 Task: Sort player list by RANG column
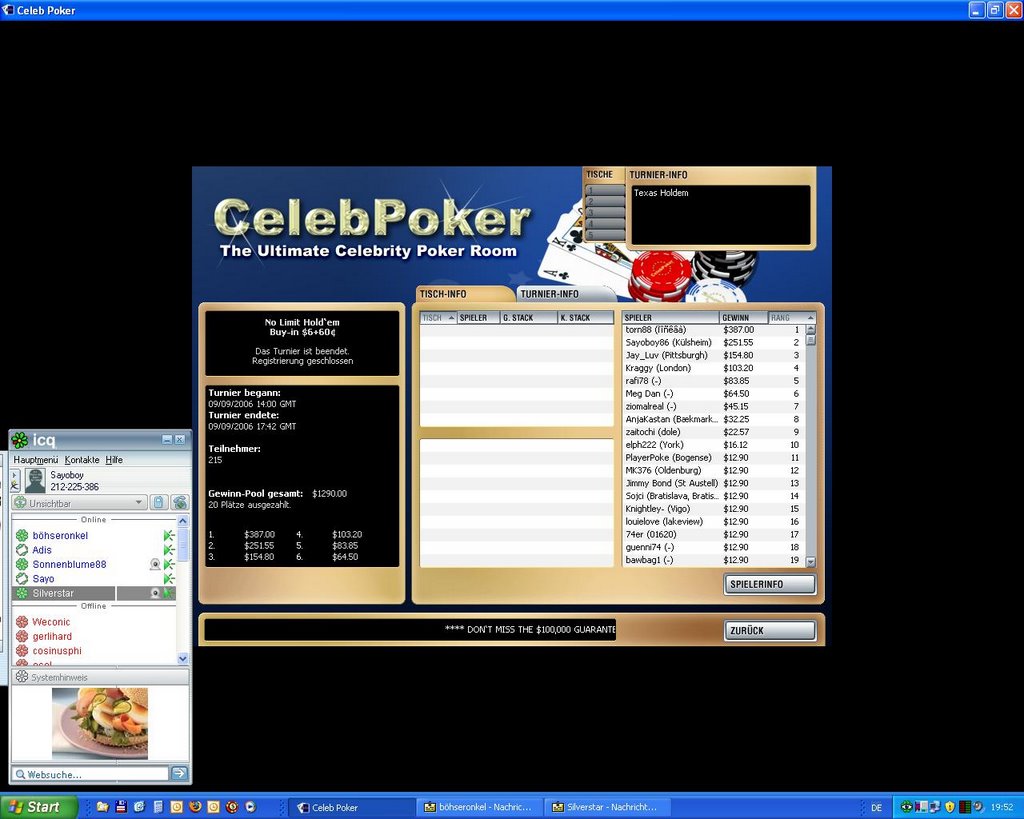coord(792,318)
